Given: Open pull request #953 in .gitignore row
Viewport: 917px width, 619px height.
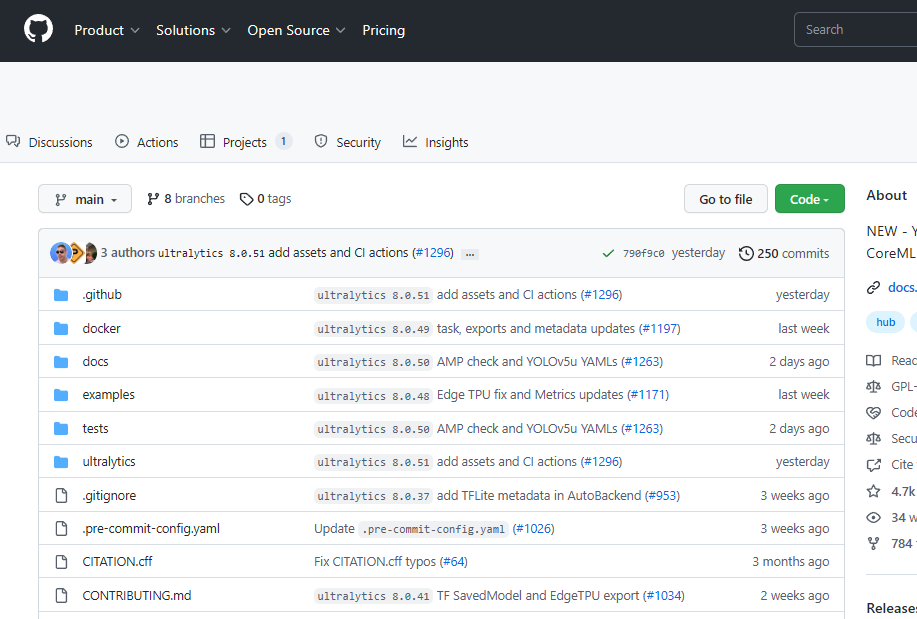Looking at the screenshot, I should coord(663,496).
